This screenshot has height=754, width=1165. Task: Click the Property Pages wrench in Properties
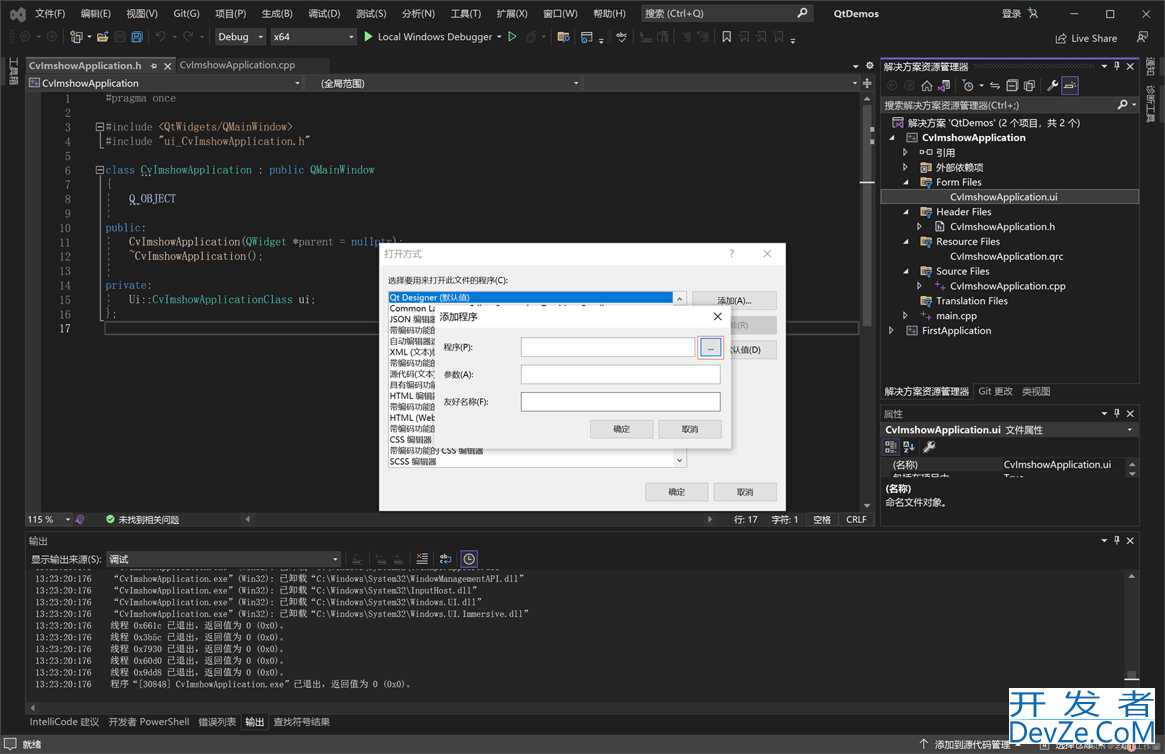pos(929,446)
